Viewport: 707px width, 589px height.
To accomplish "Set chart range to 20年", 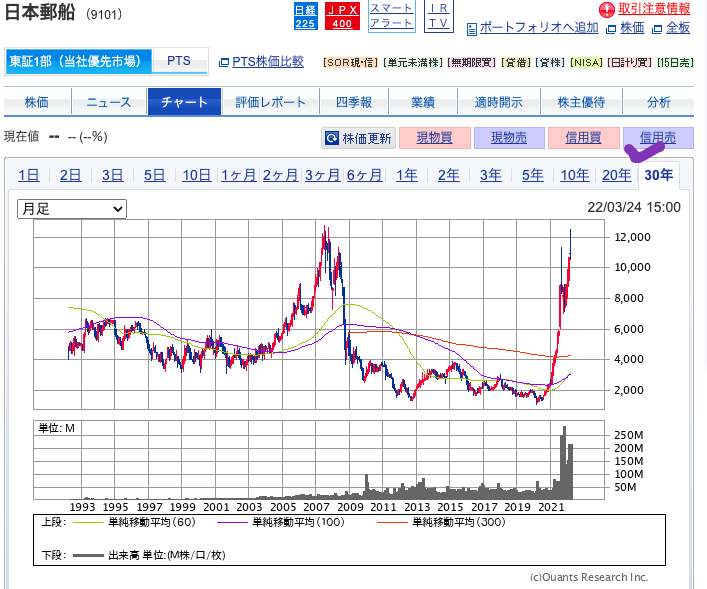I will pyautogui.click(x=616, y=175).
